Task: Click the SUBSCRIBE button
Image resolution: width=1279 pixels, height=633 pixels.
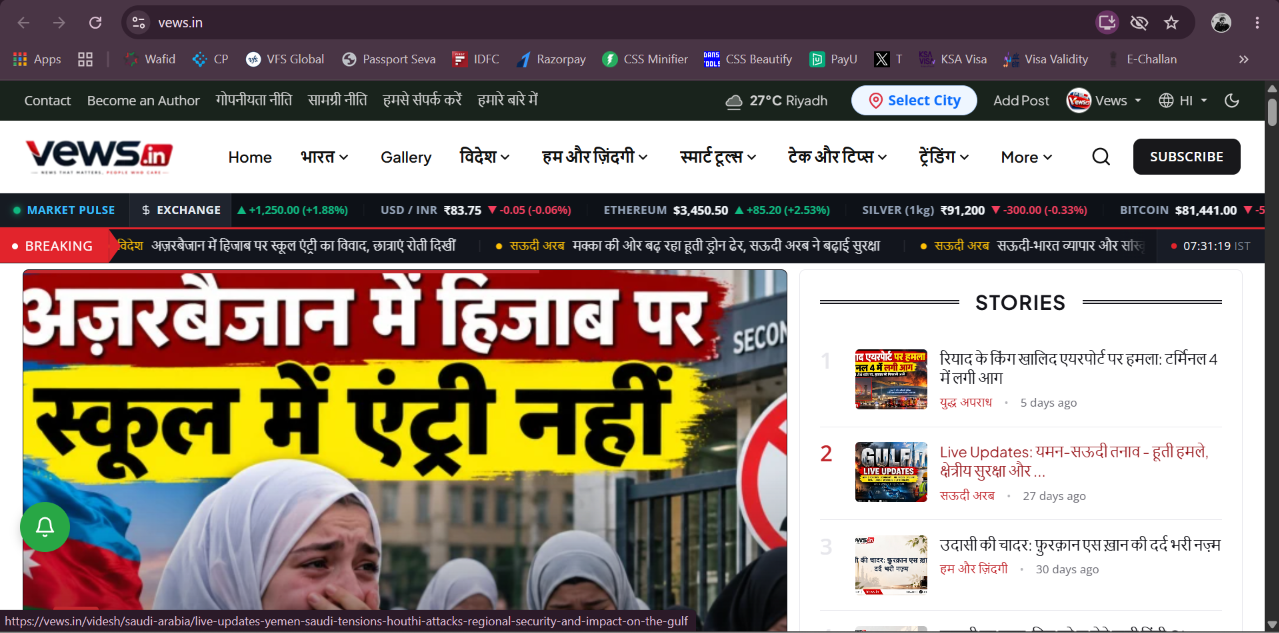Action: (x=1187, y=156)
